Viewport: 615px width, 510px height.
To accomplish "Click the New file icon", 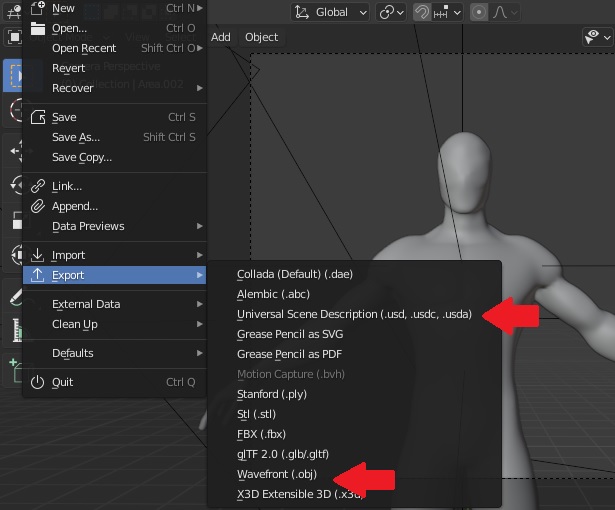I will coord(38,8).
